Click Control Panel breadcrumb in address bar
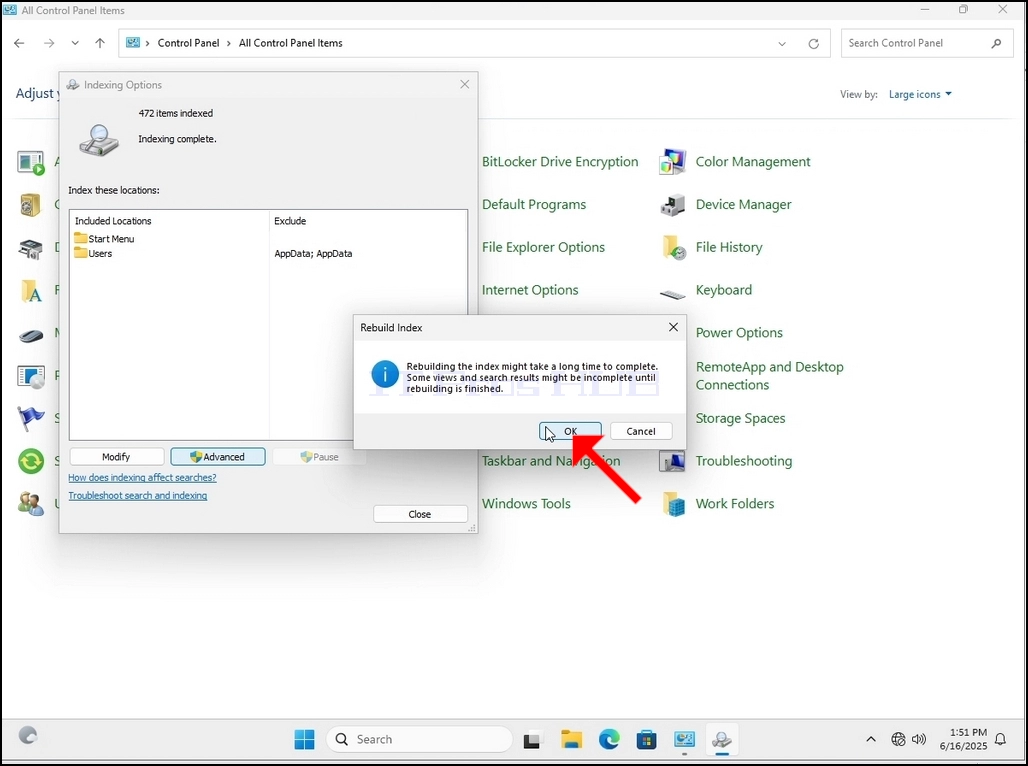 point(188,43)
